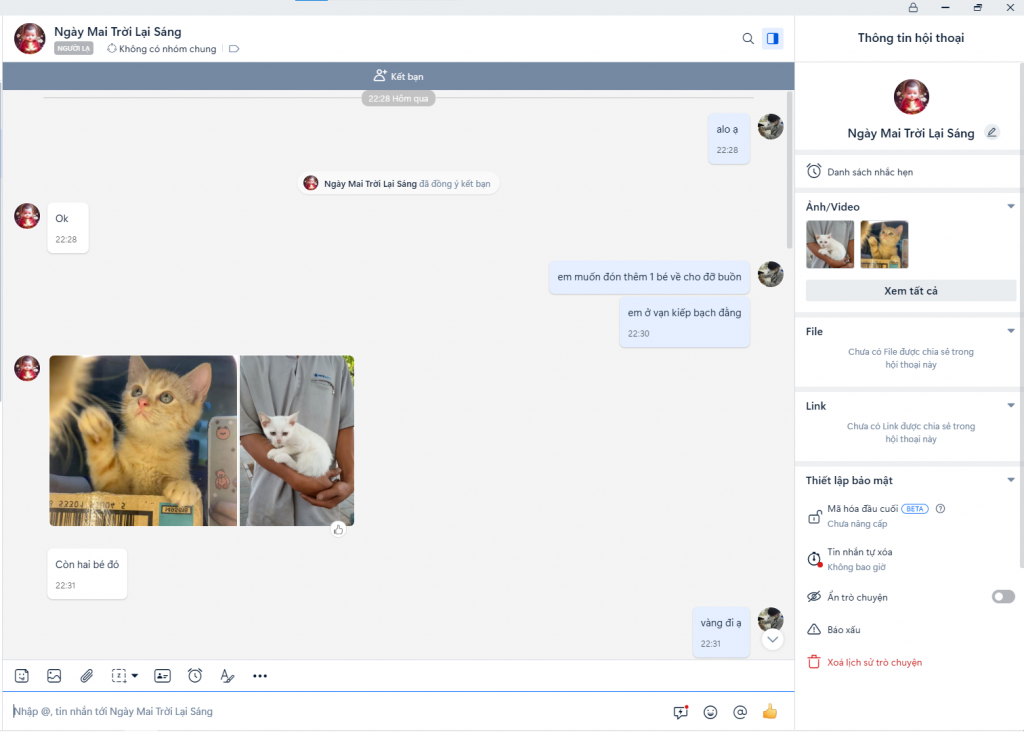Screen dimensions: 1024x734
Task: Toggle the conversation info side panel
Action: pos(773,39)
